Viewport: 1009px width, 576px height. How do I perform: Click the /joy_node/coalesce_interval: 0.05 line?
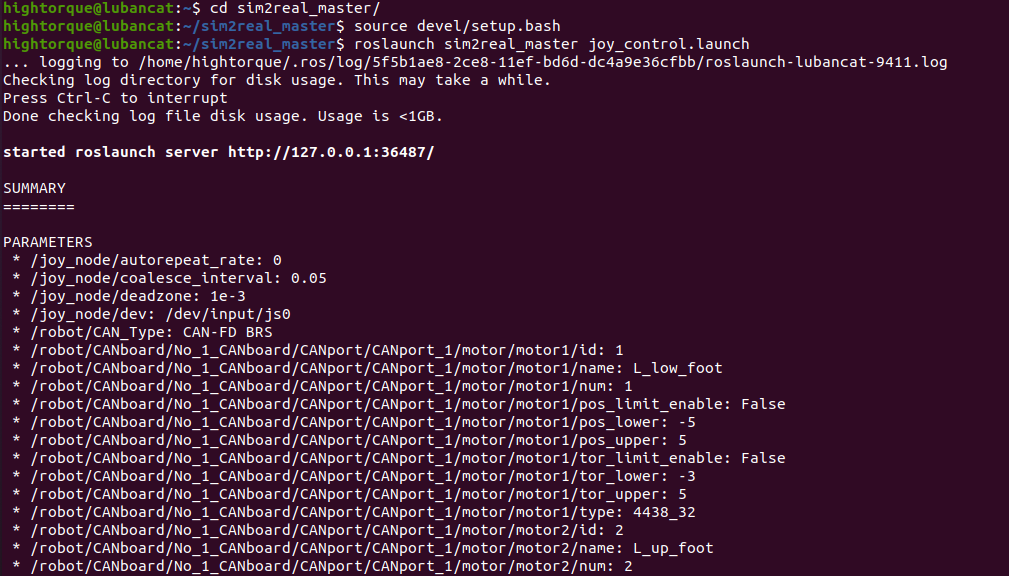tap(169, 279)
